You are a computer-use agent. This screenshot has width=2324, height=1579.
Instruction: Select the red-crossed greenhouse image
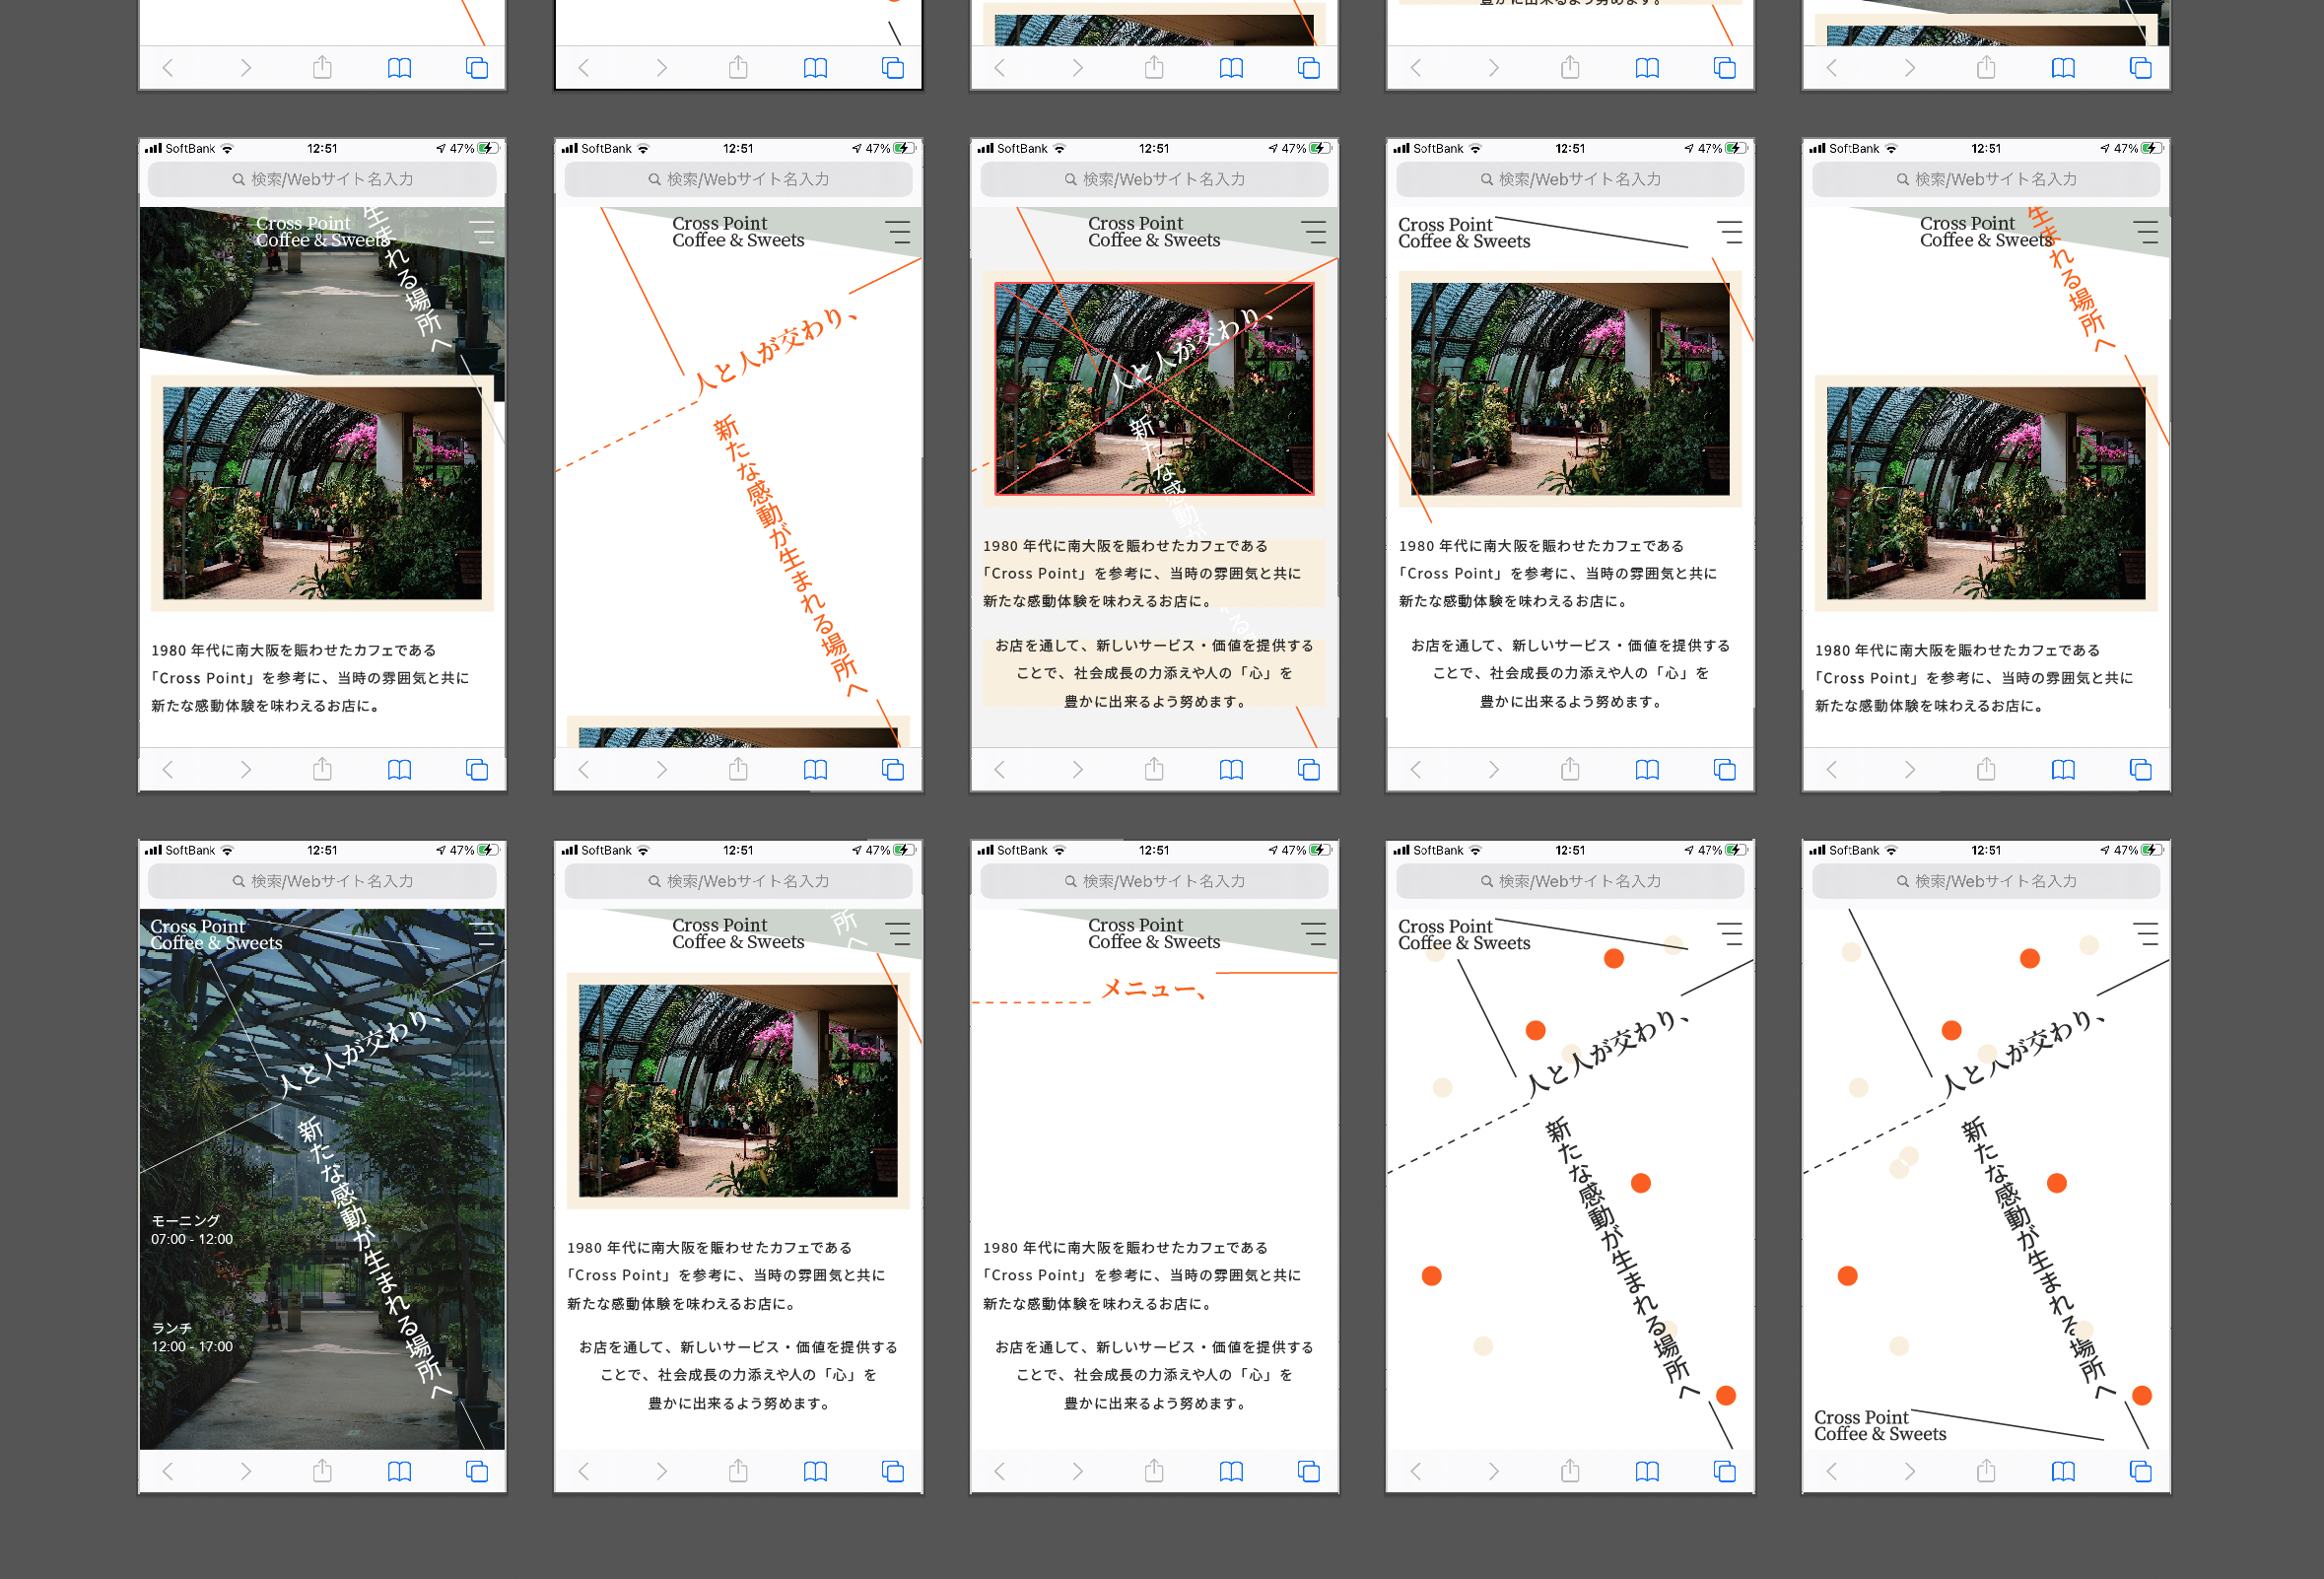coord(1154,389)
